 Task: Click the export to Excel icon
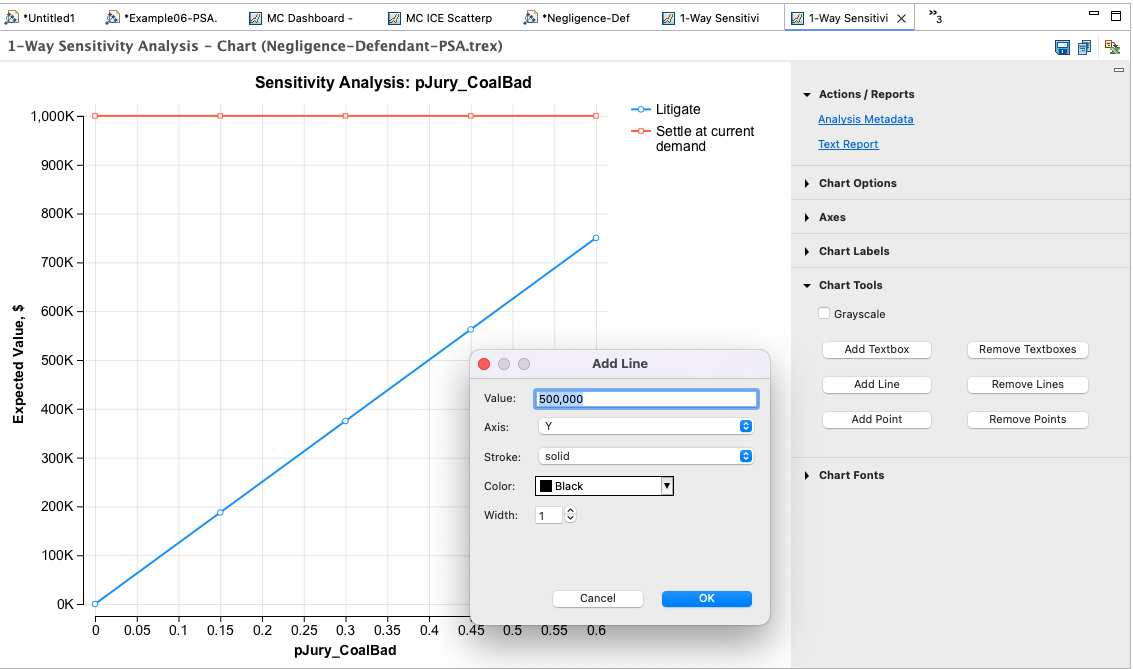[1111, 47]
